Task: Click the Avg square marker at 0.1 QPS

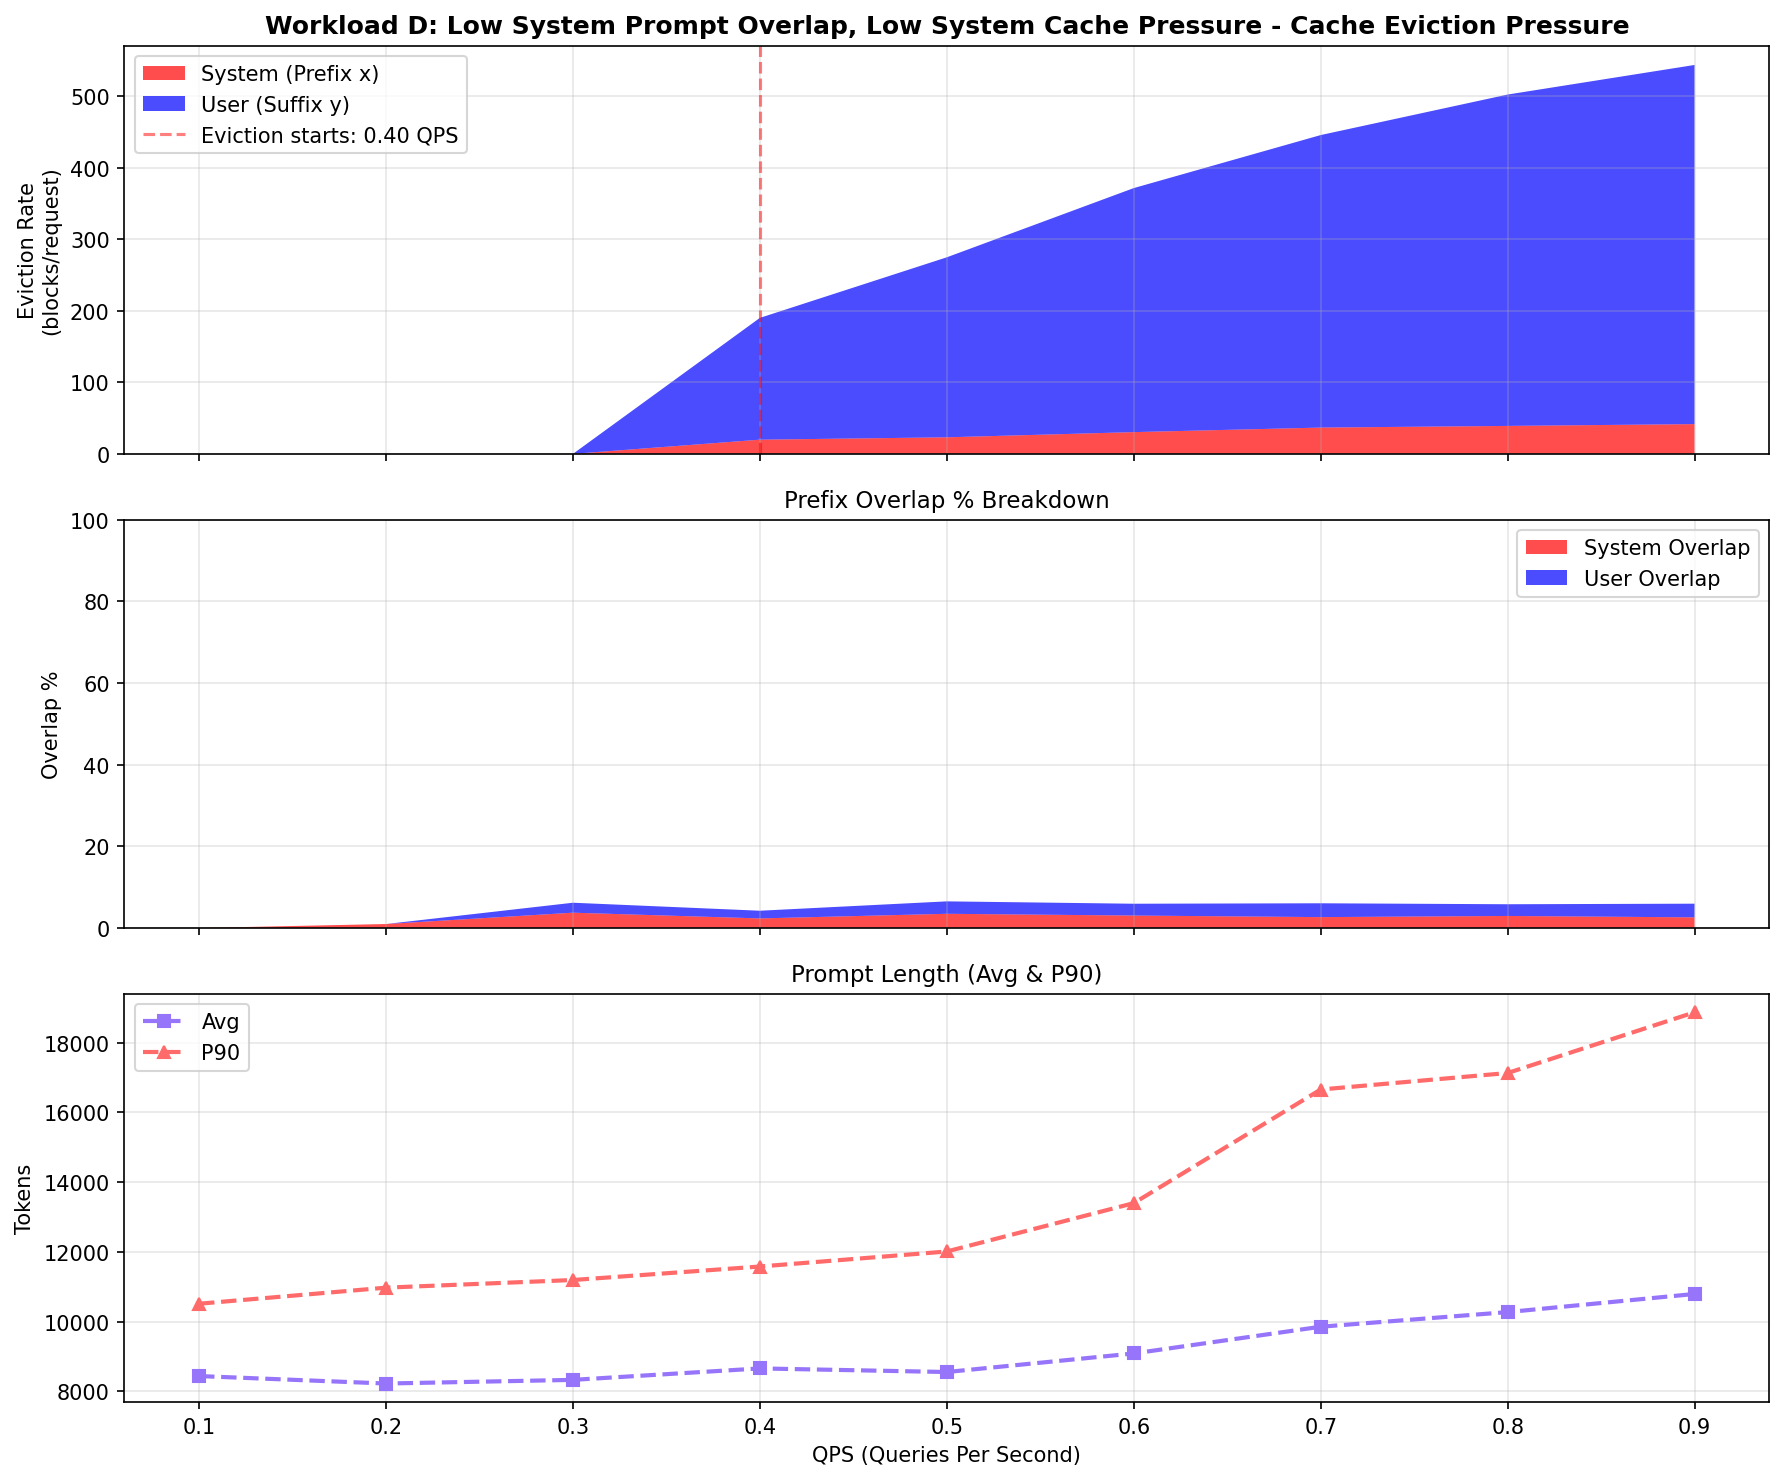Action: point(199,1376)
